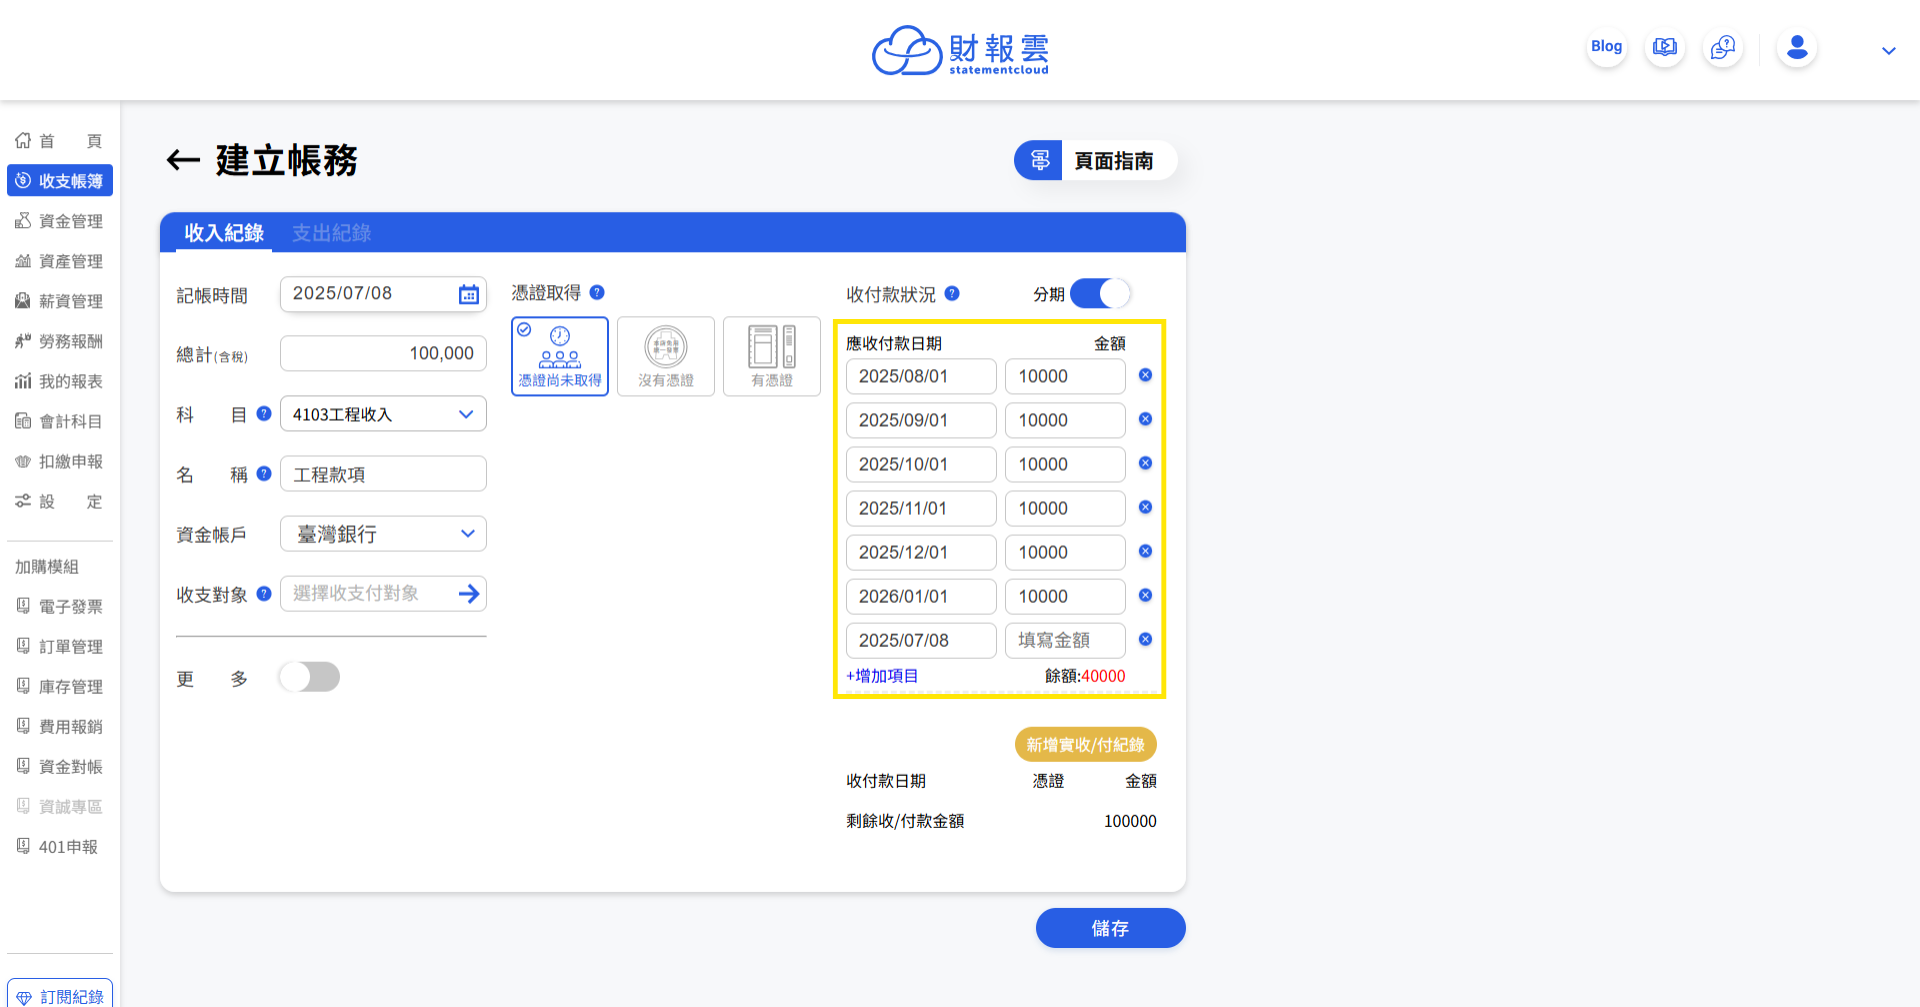Open 401申報 module in the sidebar

click(59, 846)
